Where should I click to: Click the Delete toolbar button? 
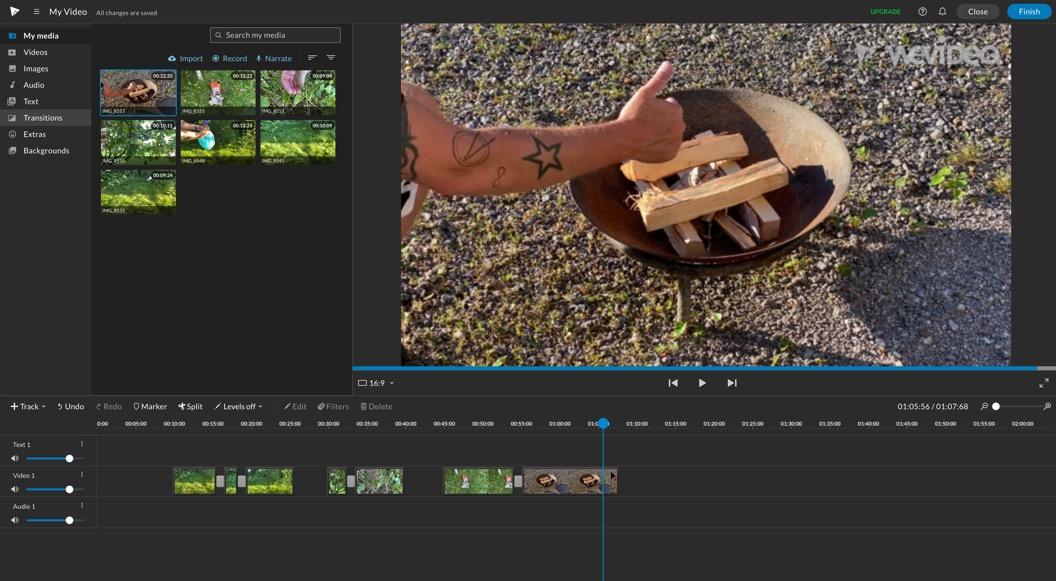pyautogui.click(x=376, y=406)
